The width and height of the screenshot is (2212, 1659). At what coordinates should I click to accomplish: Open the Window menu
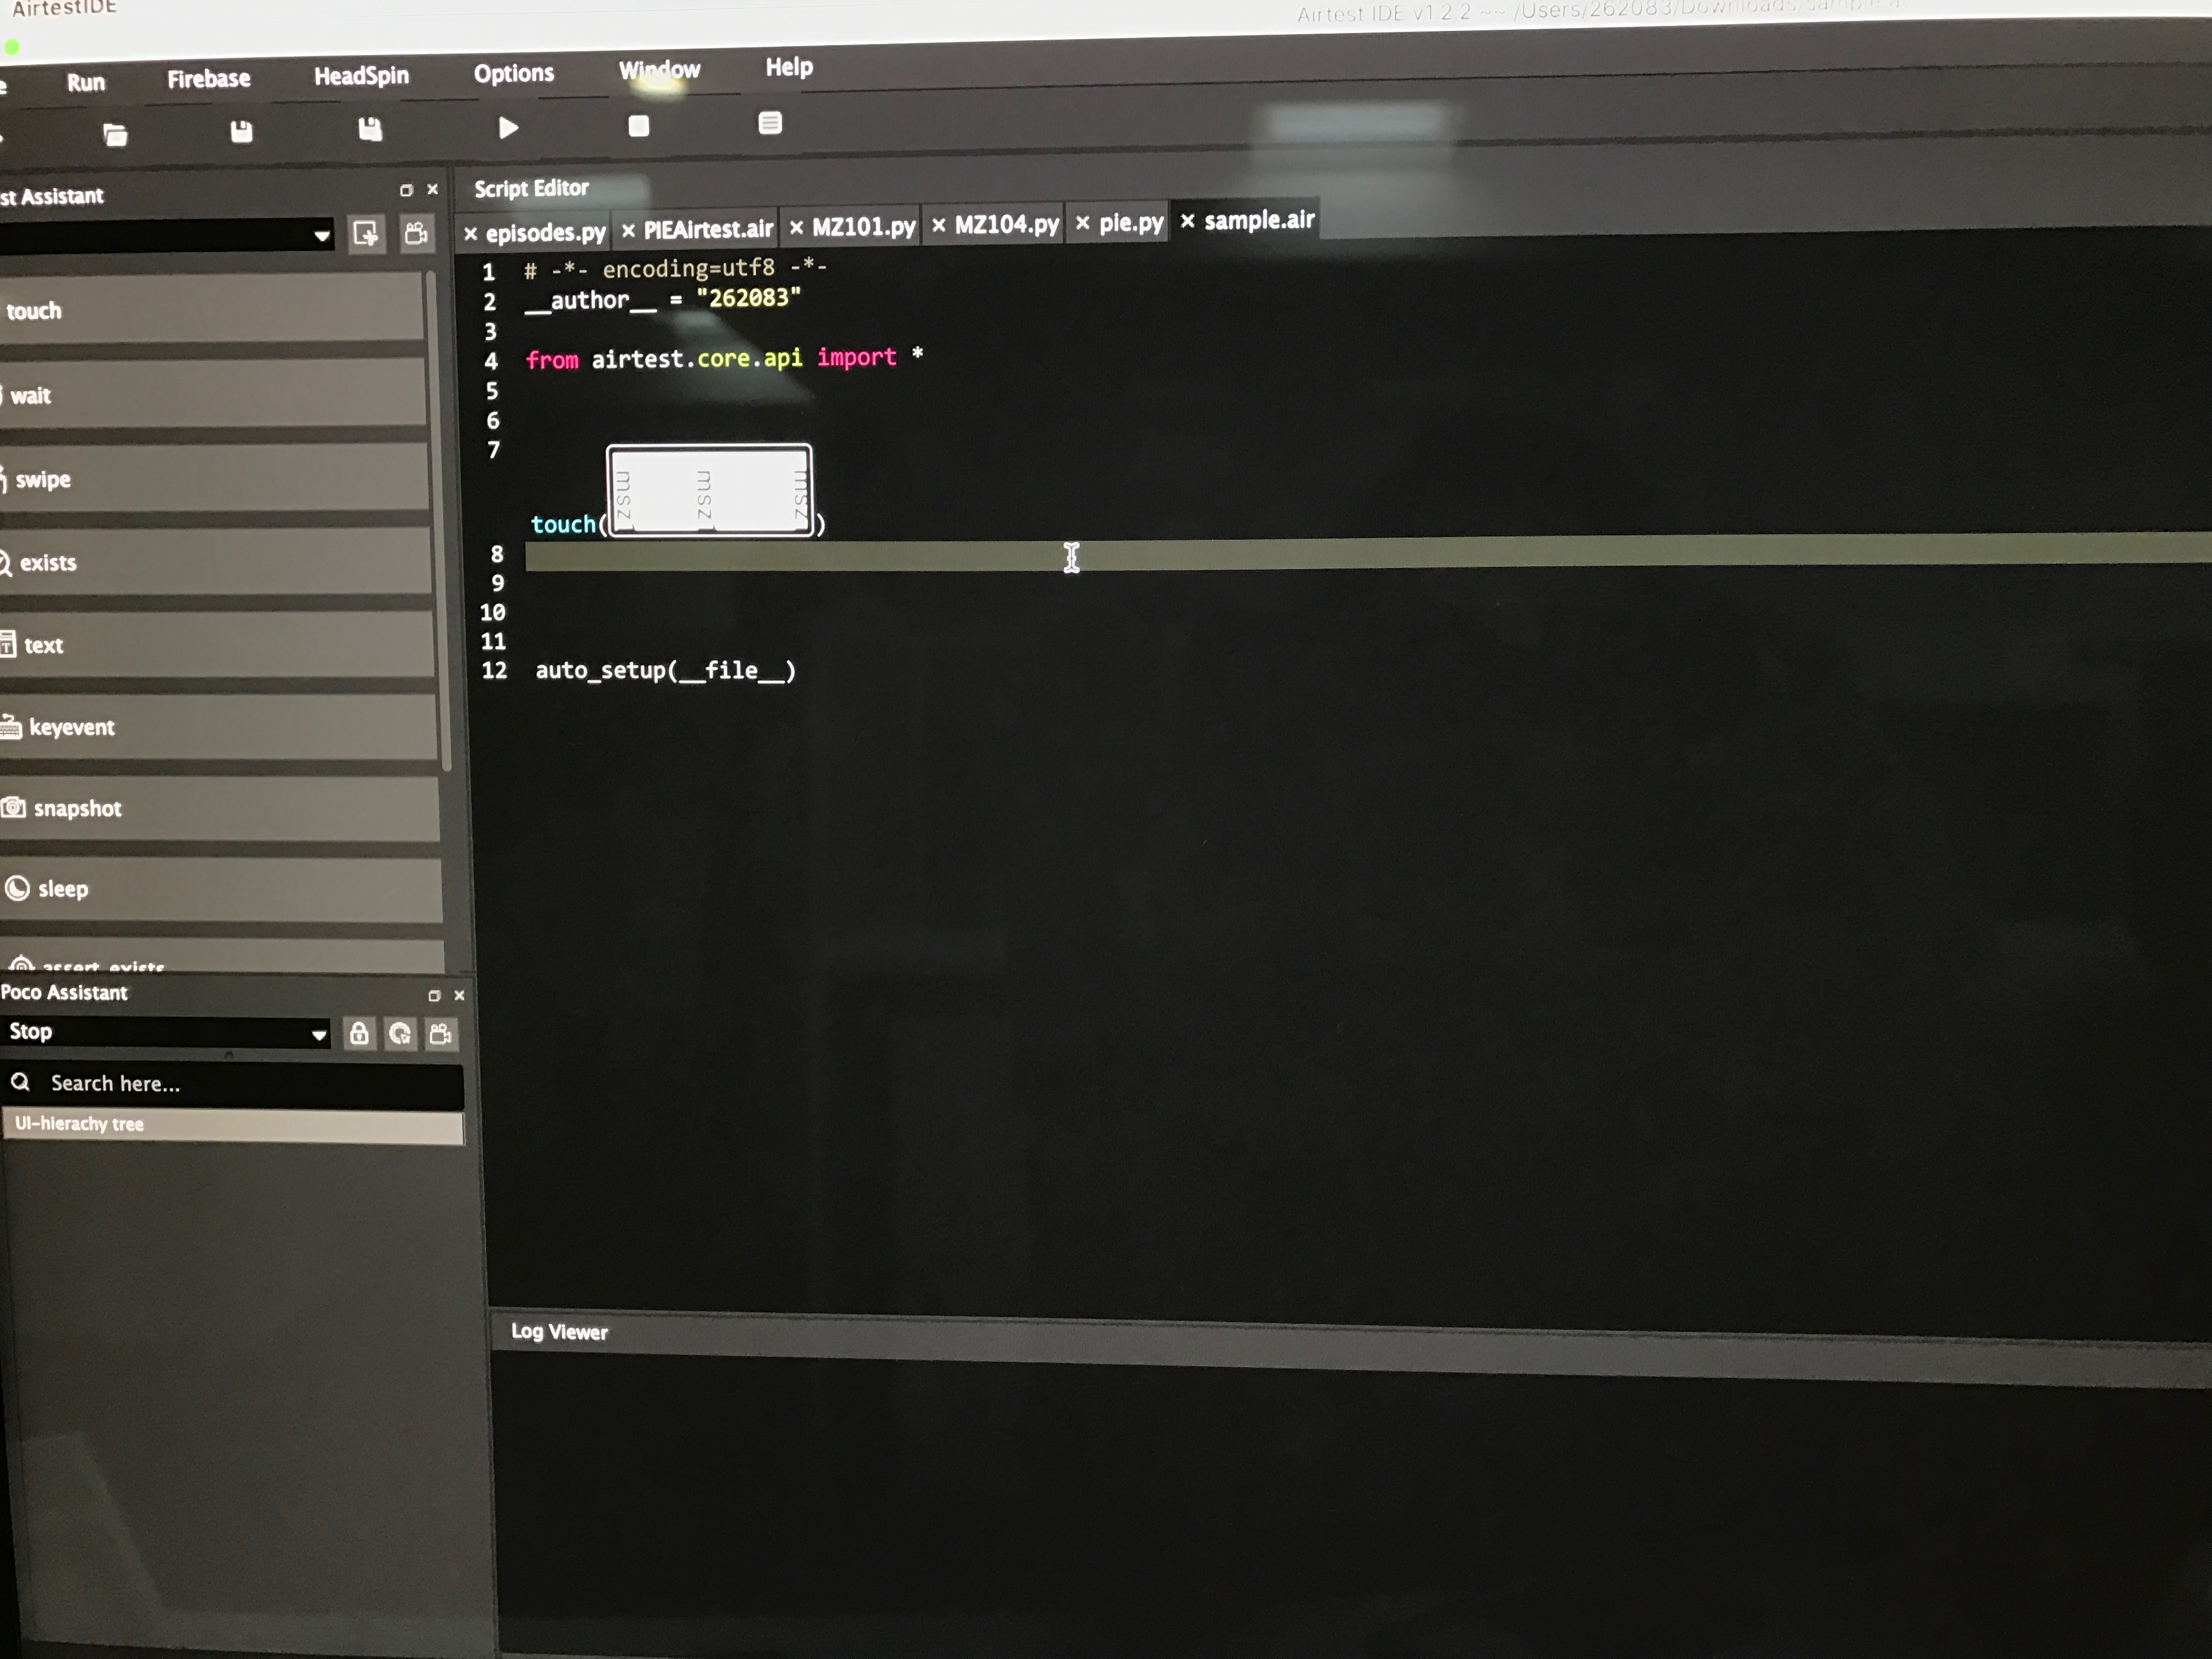[659, 70]
